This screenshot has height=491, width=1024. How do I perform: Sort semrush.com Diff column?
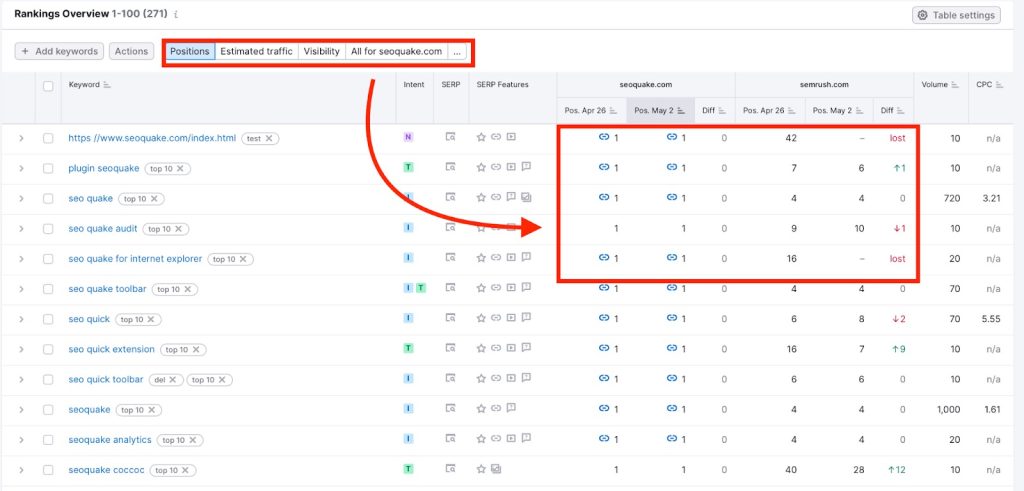[x=902, y=111]
